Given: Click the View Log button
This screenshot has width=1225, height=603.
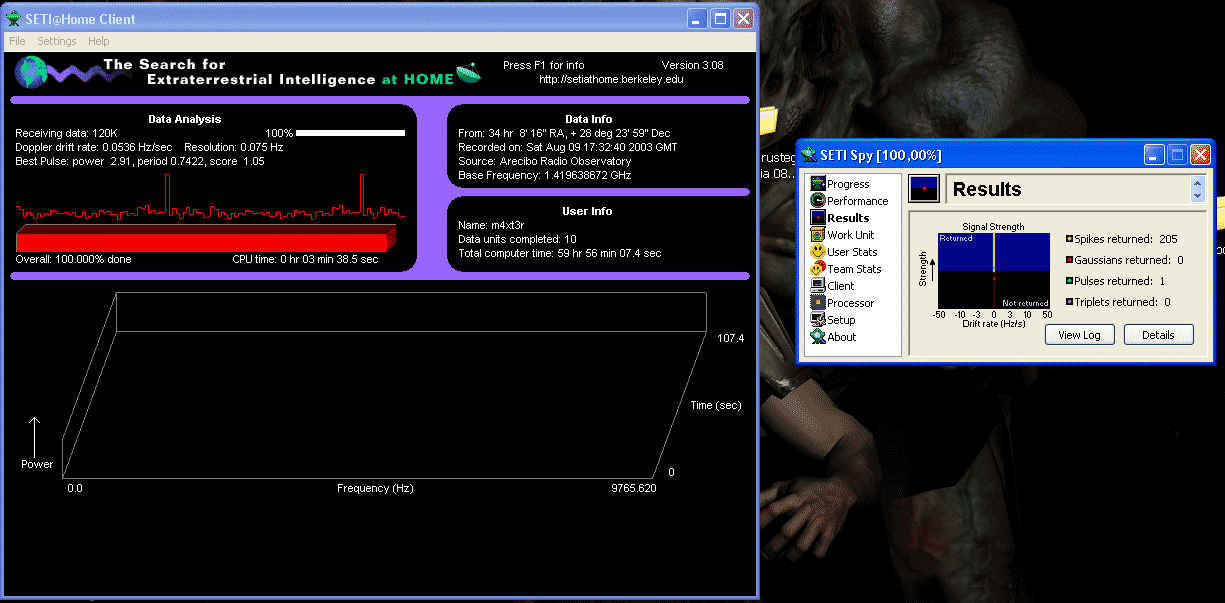Looking at the screenshot, I should 1079,335.
